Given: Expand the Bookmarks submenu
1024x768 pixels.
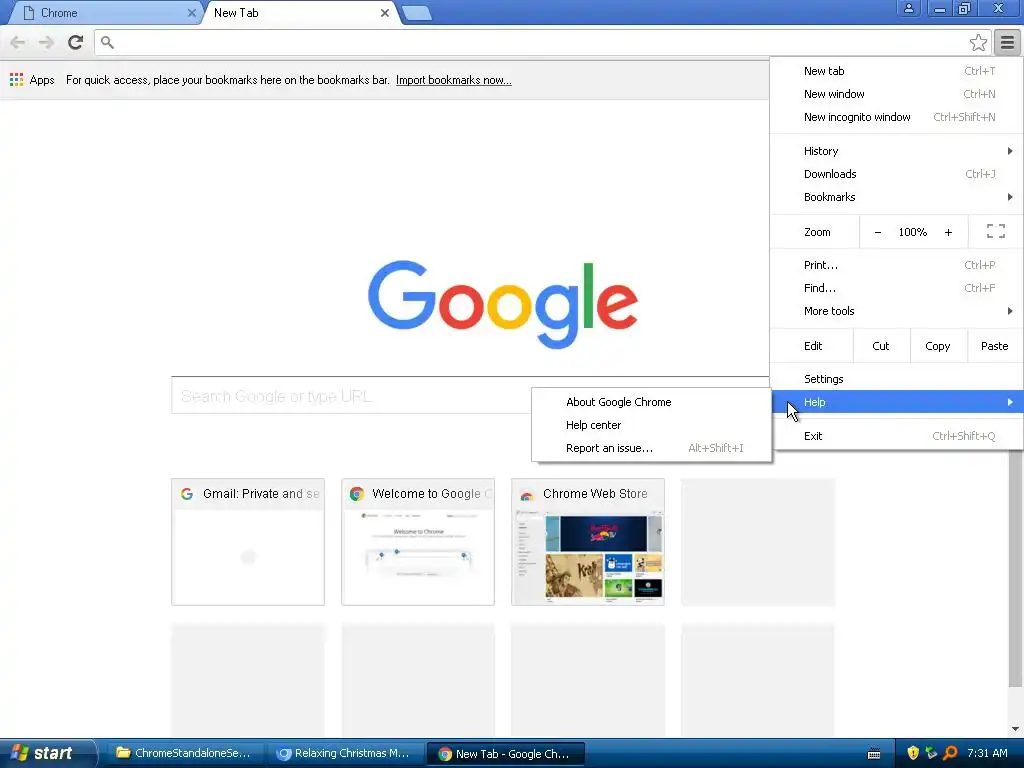Looking at the screenshot, I should pos(896,197).
